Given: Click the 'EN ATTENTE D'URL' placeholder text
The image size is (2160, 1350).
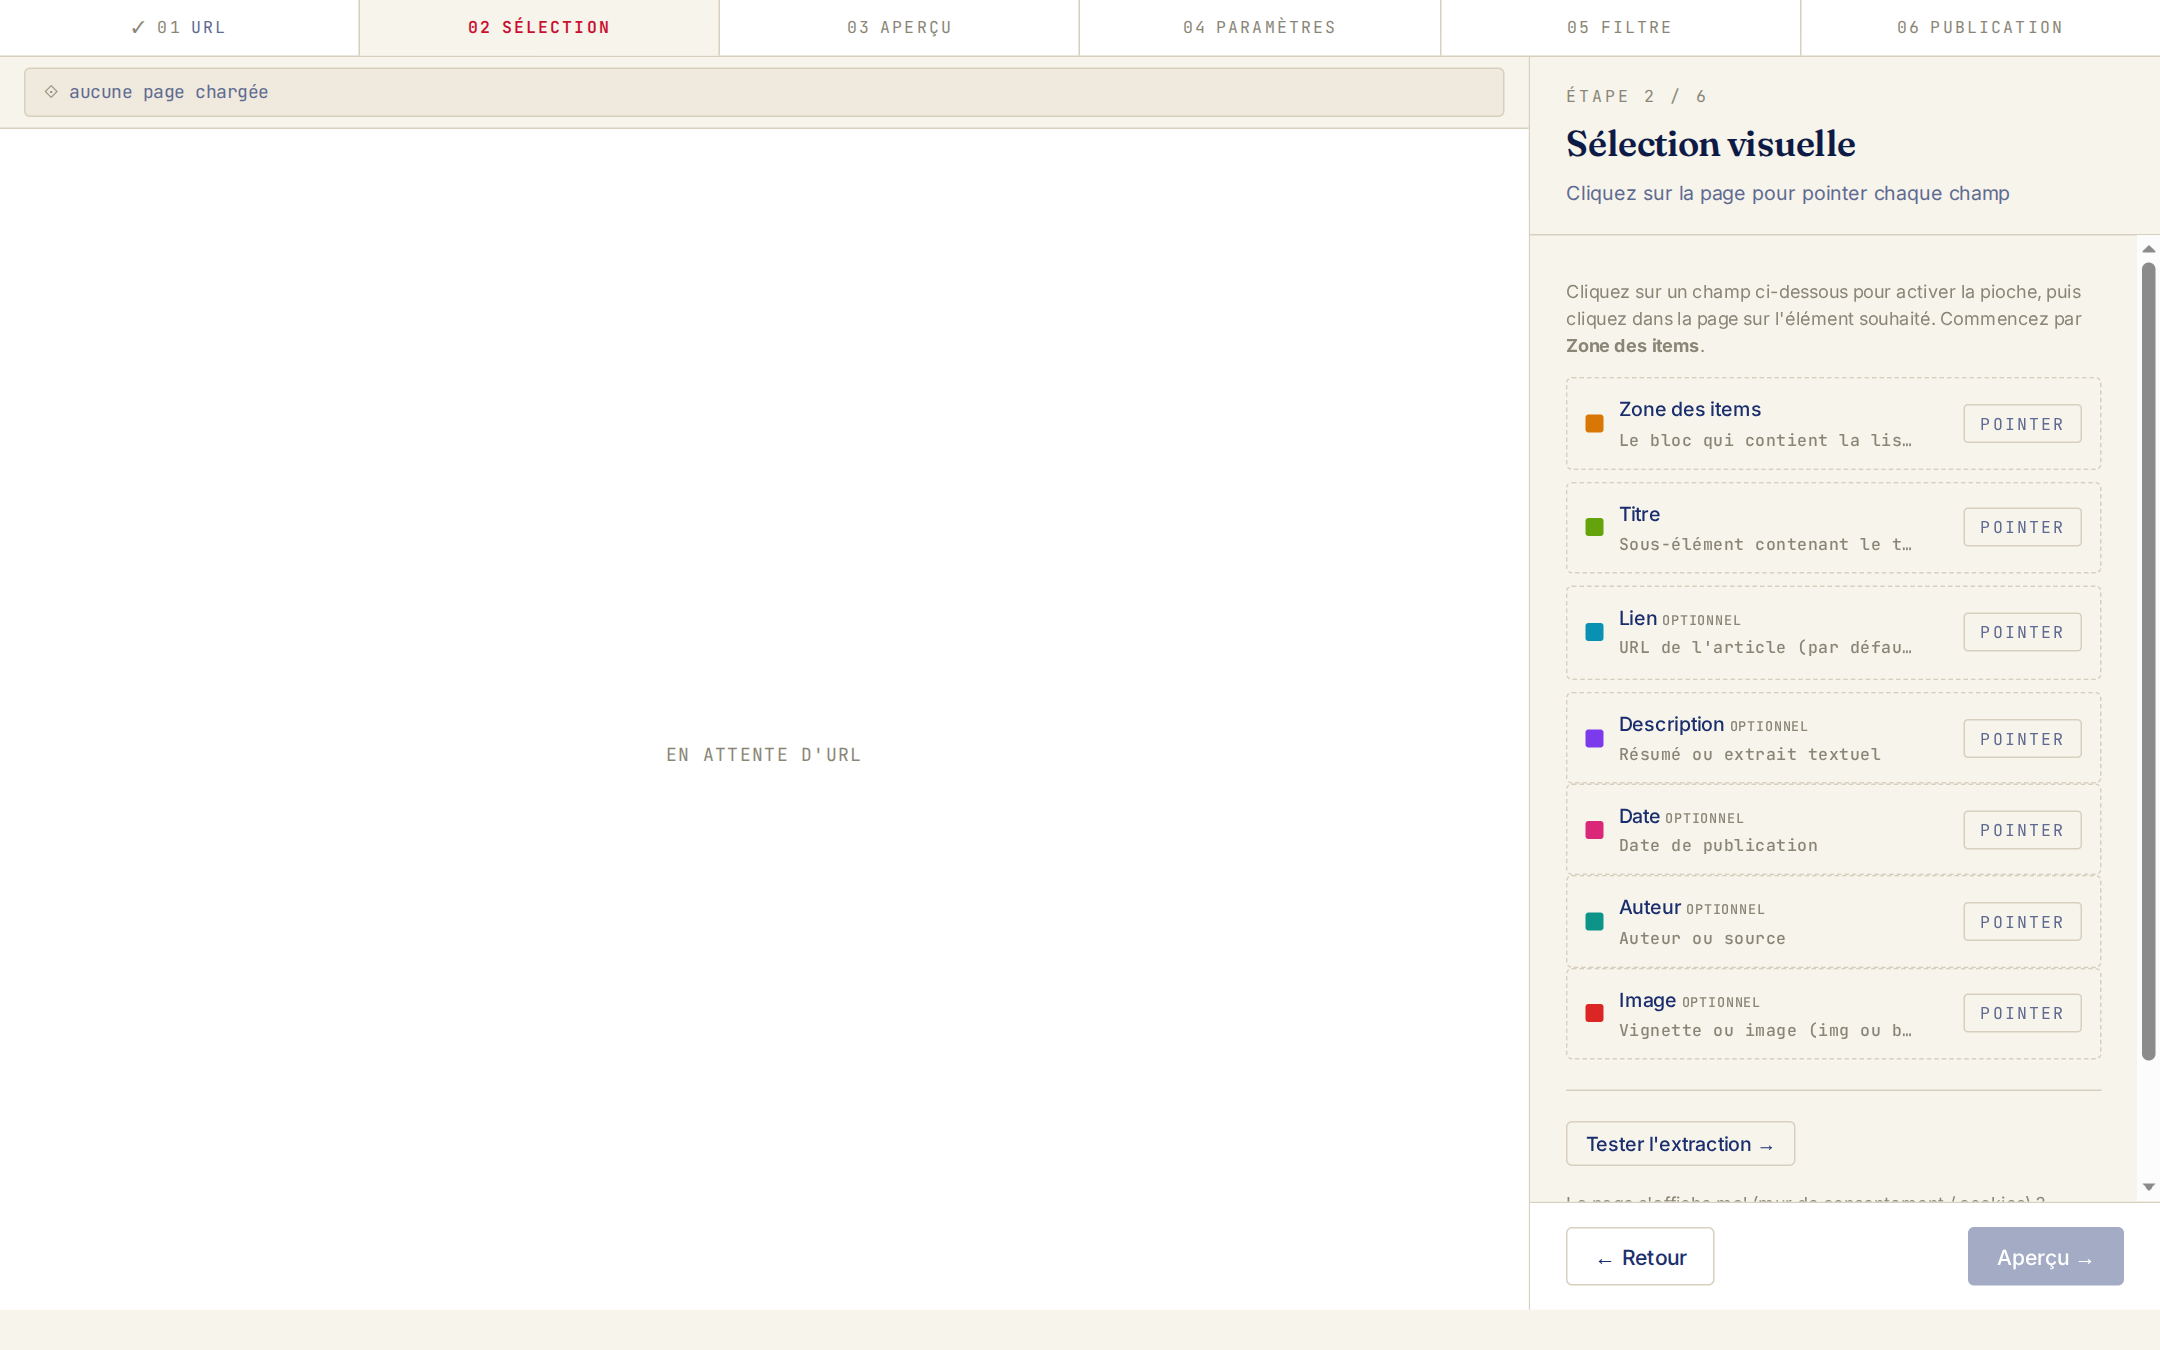Looking at the screenshot, I should (764, 755).
